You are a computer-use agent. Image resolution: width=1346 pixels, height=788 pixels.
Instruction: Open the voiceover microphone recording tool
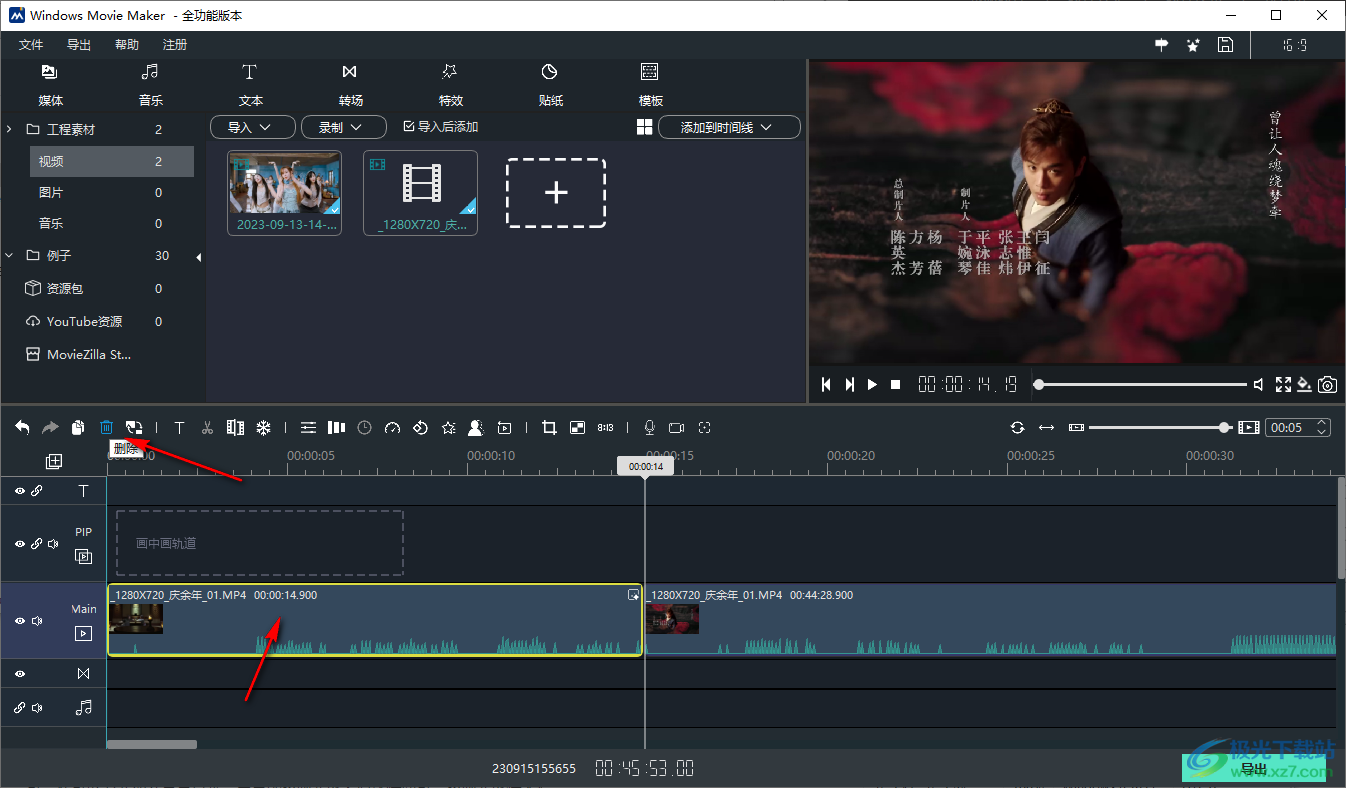[649, 427]
